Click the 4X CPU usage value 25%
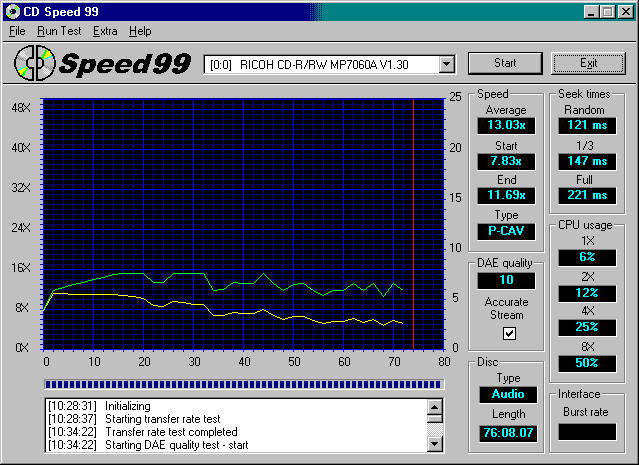639x465 pixels. pyautogui.click(x=587, y=328)
